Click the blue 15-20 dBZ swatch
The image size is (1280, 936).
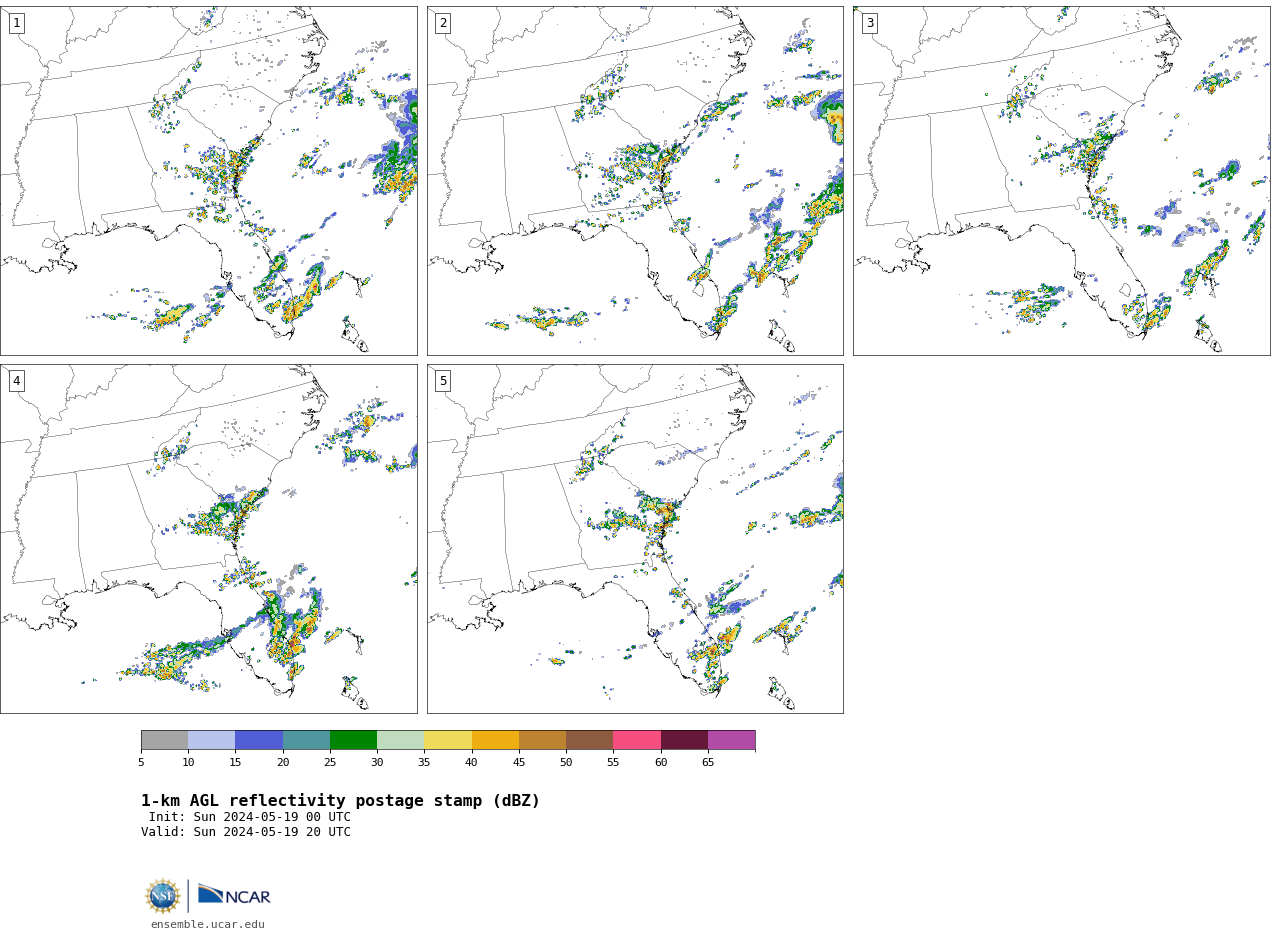(259, 740)
